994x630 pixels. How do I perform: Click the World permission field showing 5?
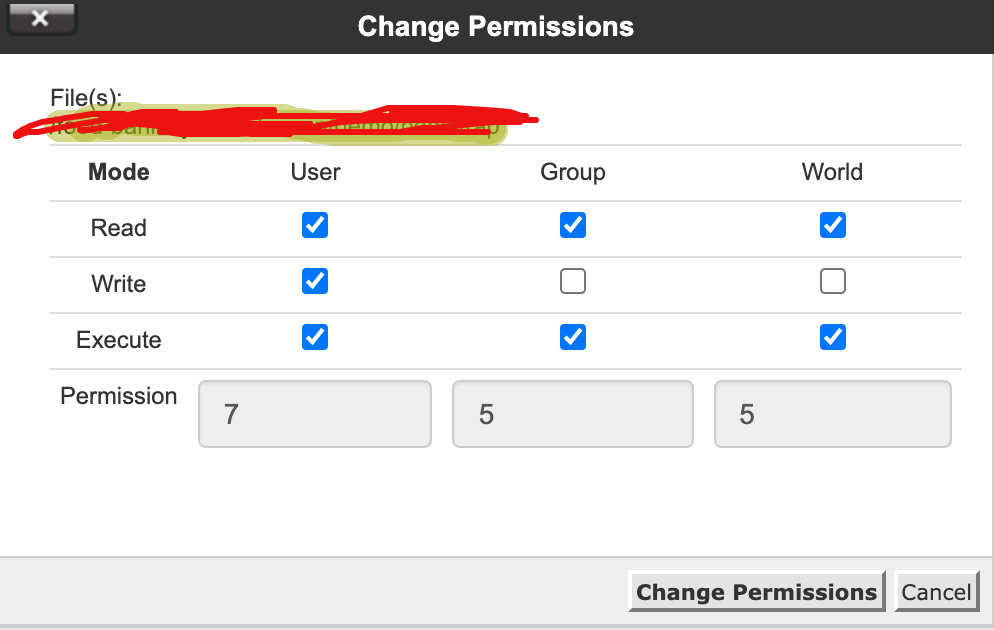pos(833,414)
